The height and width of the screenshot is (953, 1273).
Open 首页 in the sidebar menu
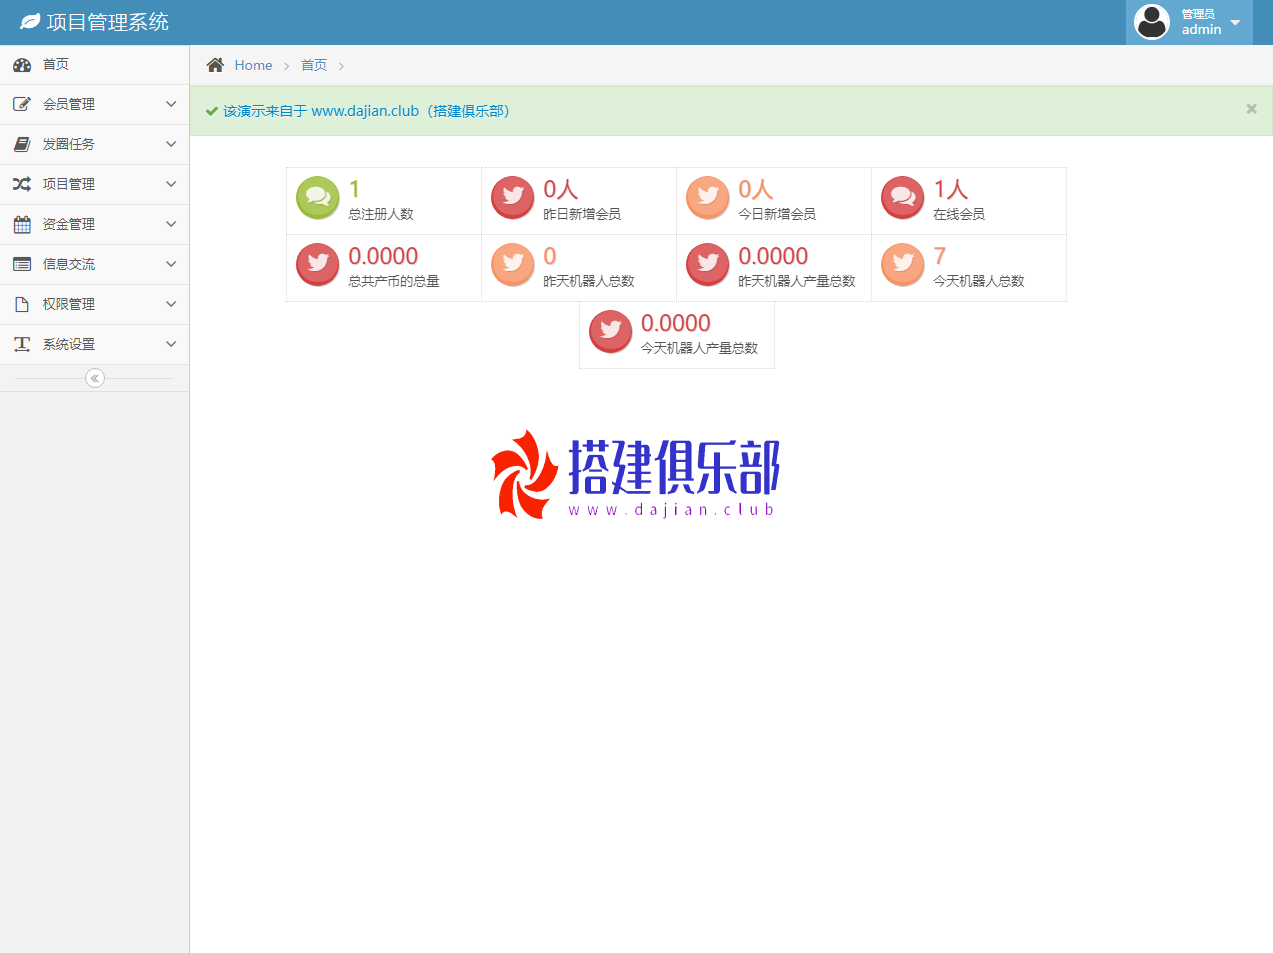[94, 65]
